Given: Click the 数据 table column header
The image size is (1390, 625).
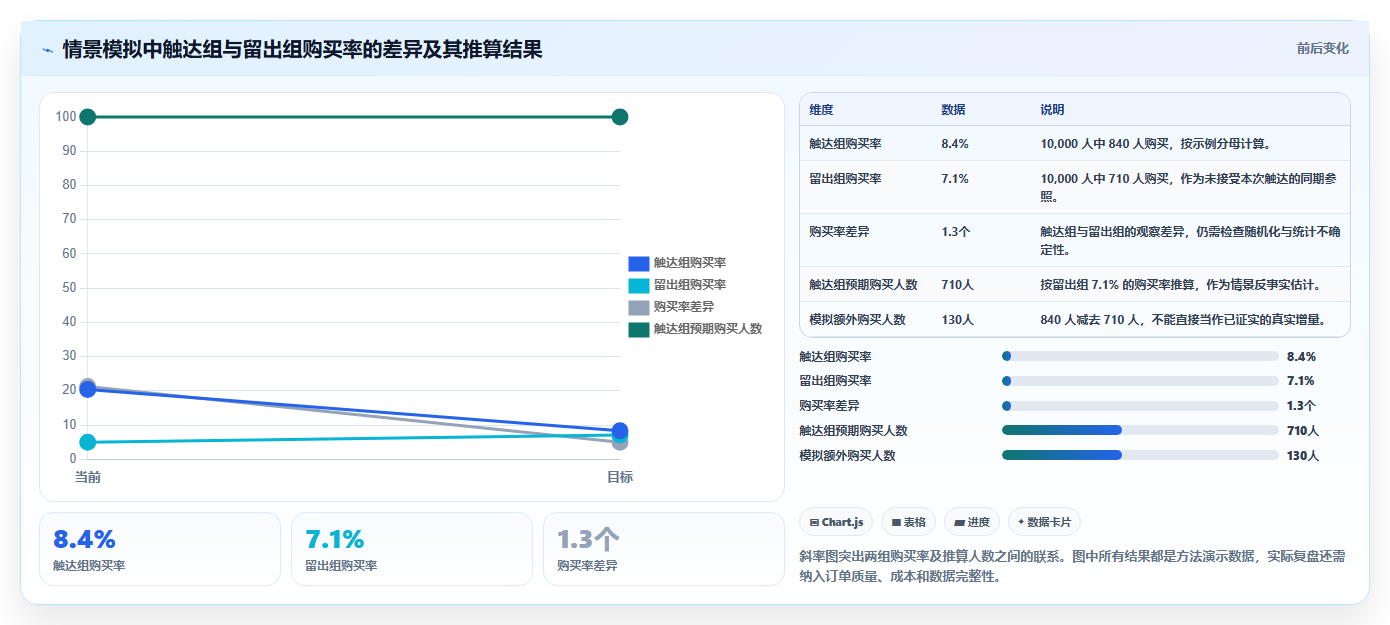Looking at the screenshot, I should point(953,109).
